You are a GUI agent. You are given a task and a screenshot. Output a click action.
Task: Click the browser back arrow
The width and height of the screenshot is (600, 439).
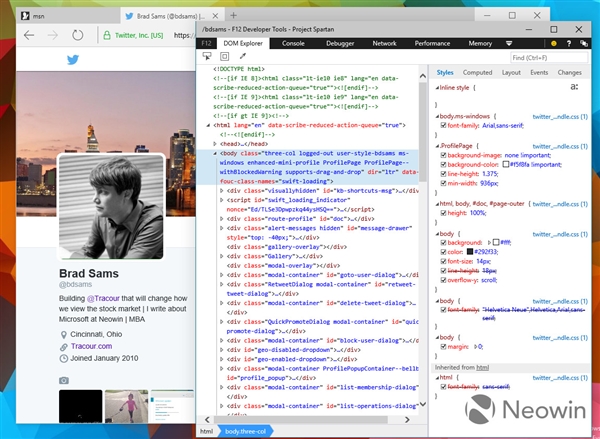(x=28, y=35)
